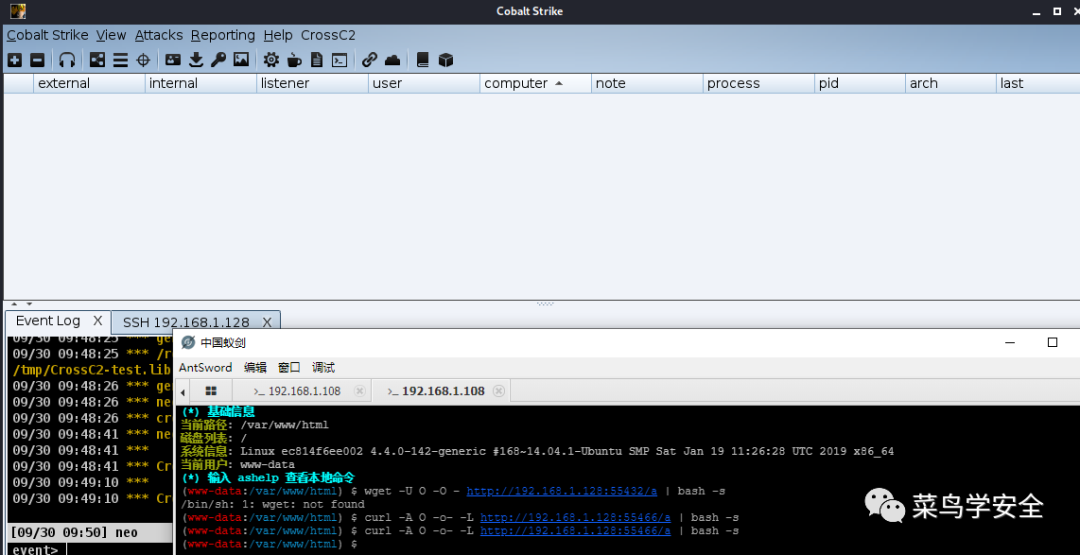Viewport: 1080px width, 555px height.
Task: Close the active 192.168.1.108 AntSword tab
Action: [499, 391]
